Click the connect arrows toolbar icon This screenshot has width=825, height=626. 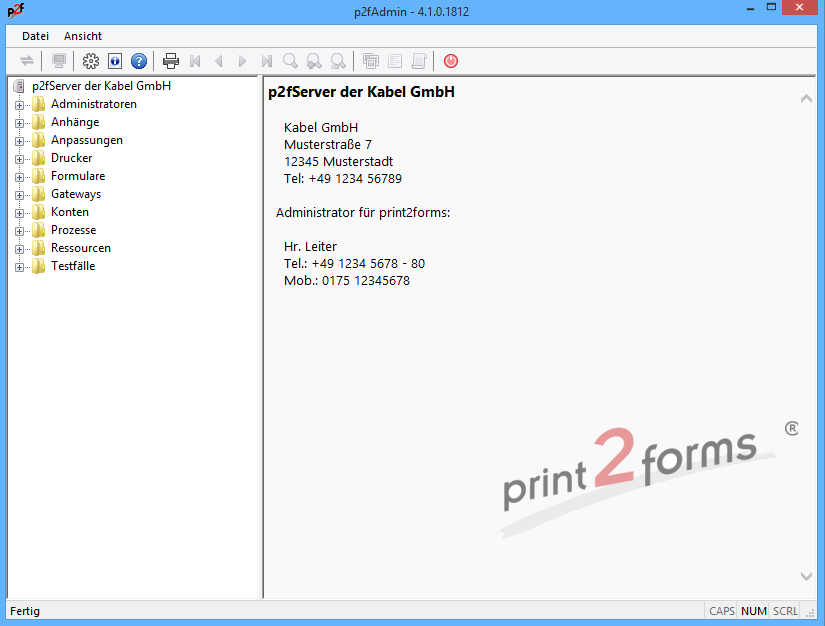tap(27, 61)
